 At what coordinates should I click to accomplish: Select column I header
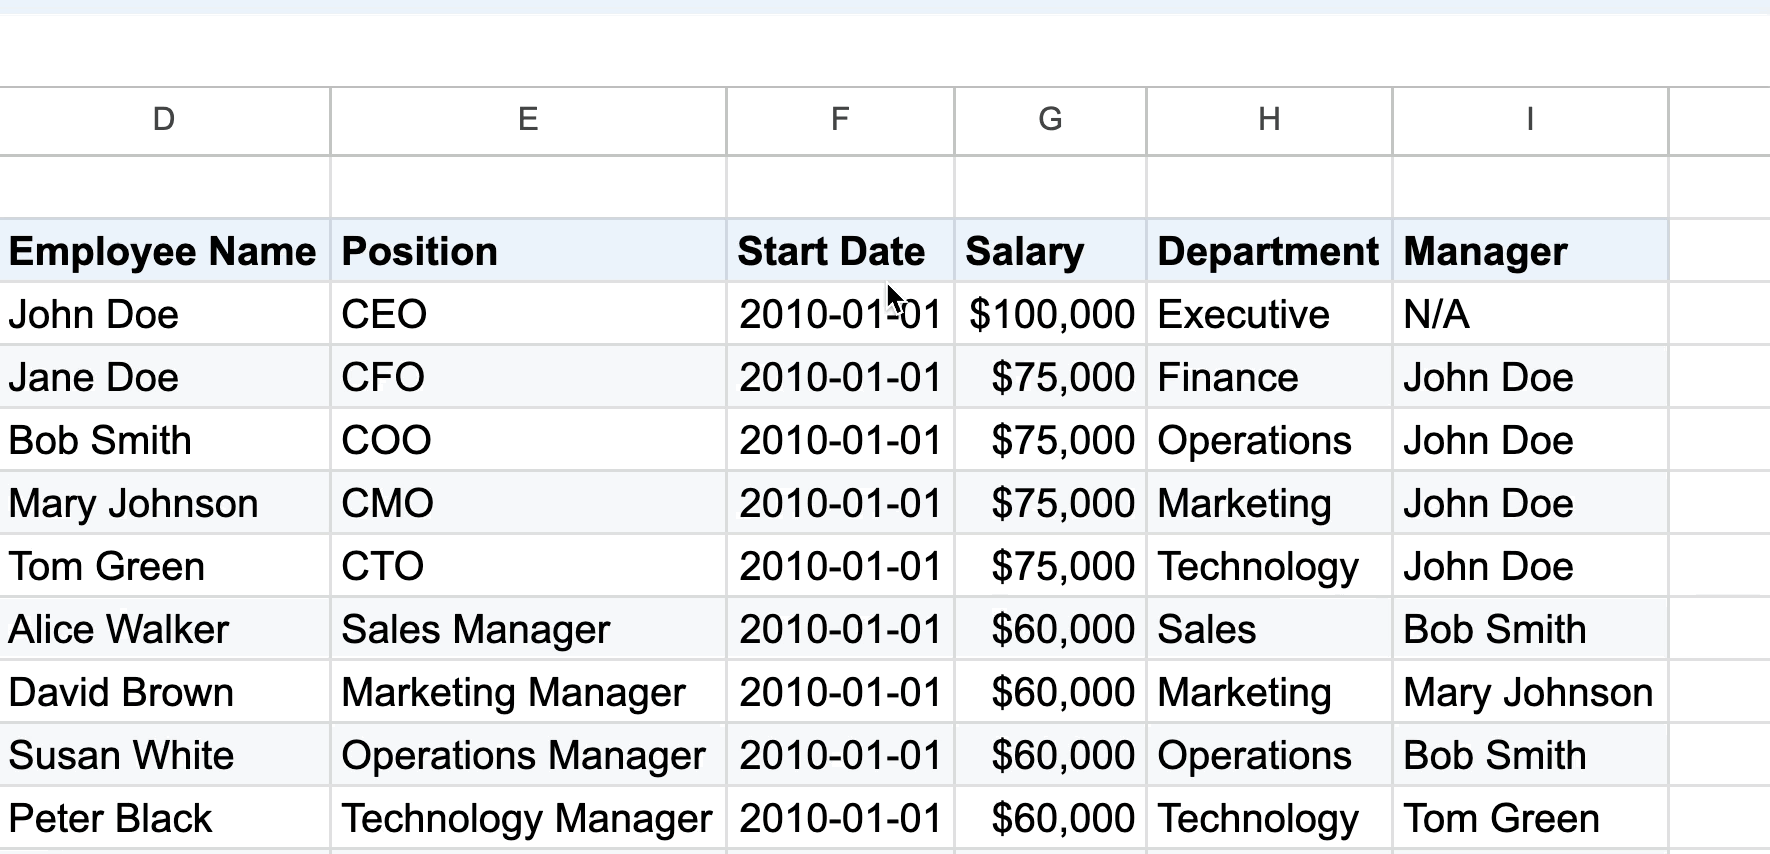pos(1529,120)
